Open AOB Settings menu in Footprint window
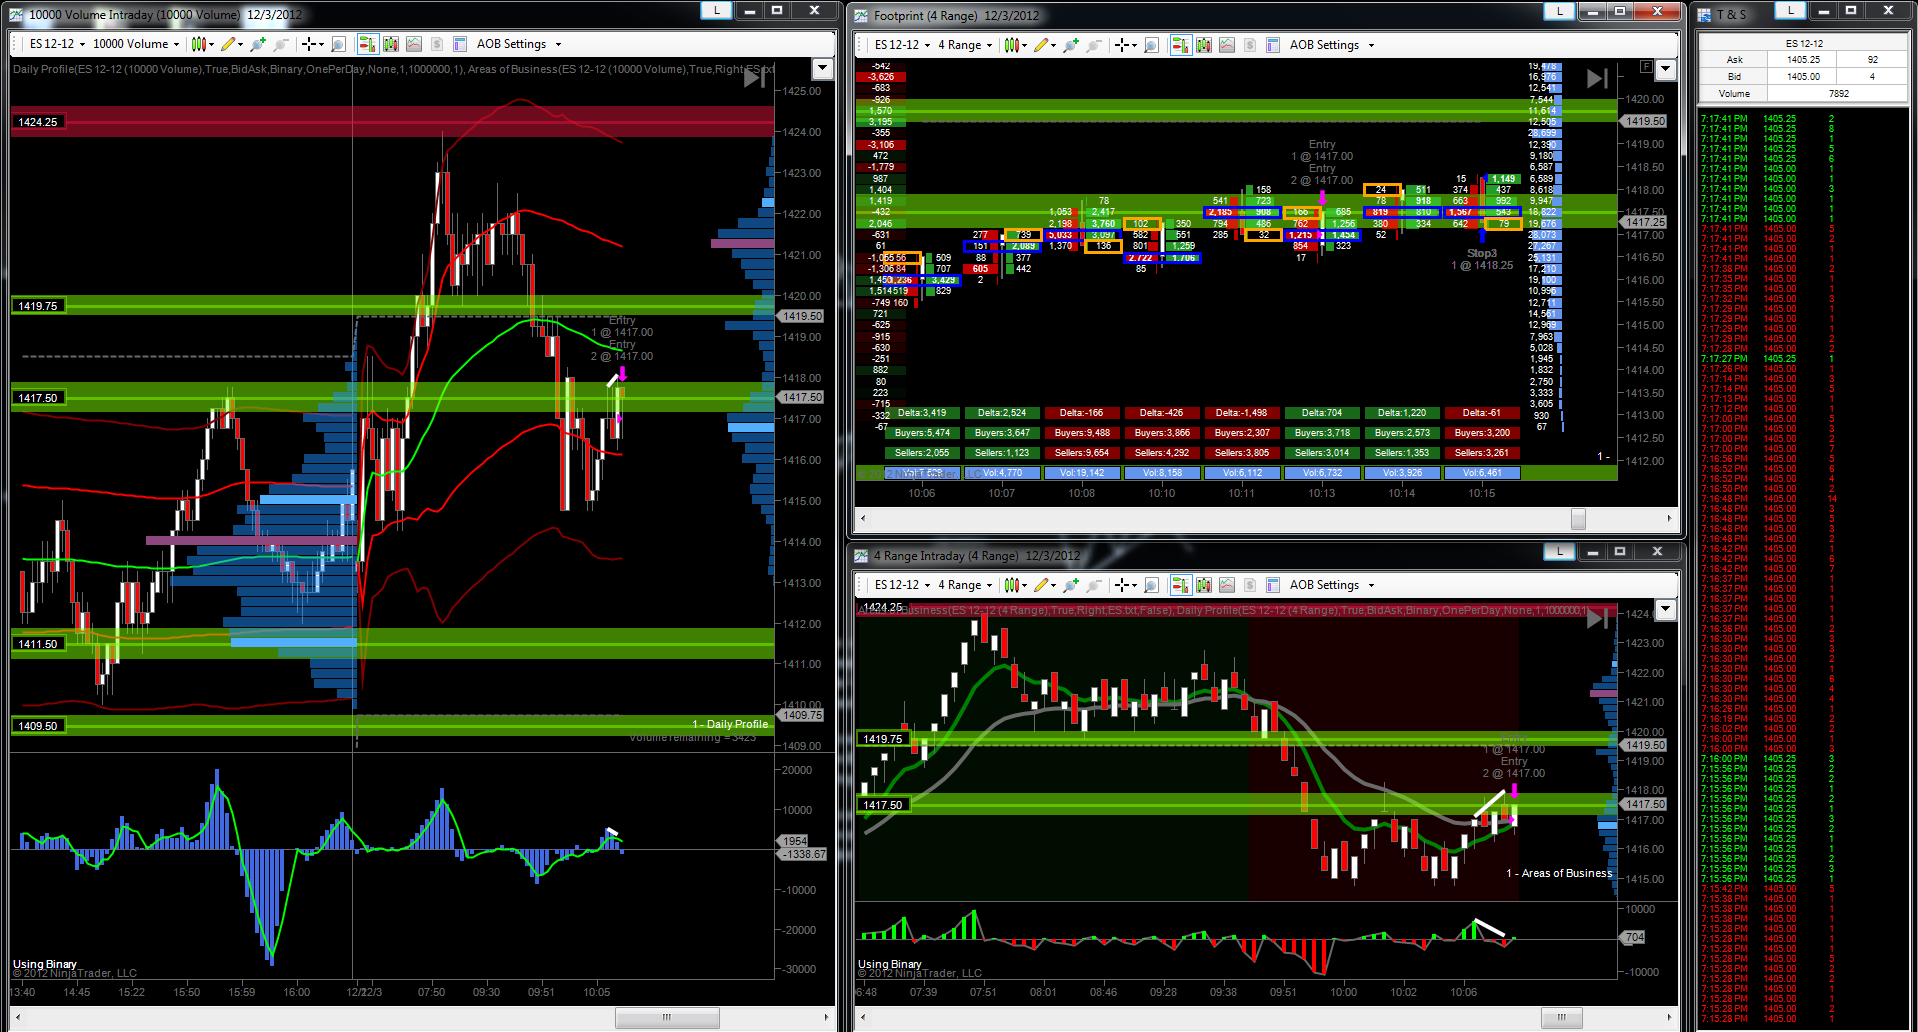 [1324, 45]
